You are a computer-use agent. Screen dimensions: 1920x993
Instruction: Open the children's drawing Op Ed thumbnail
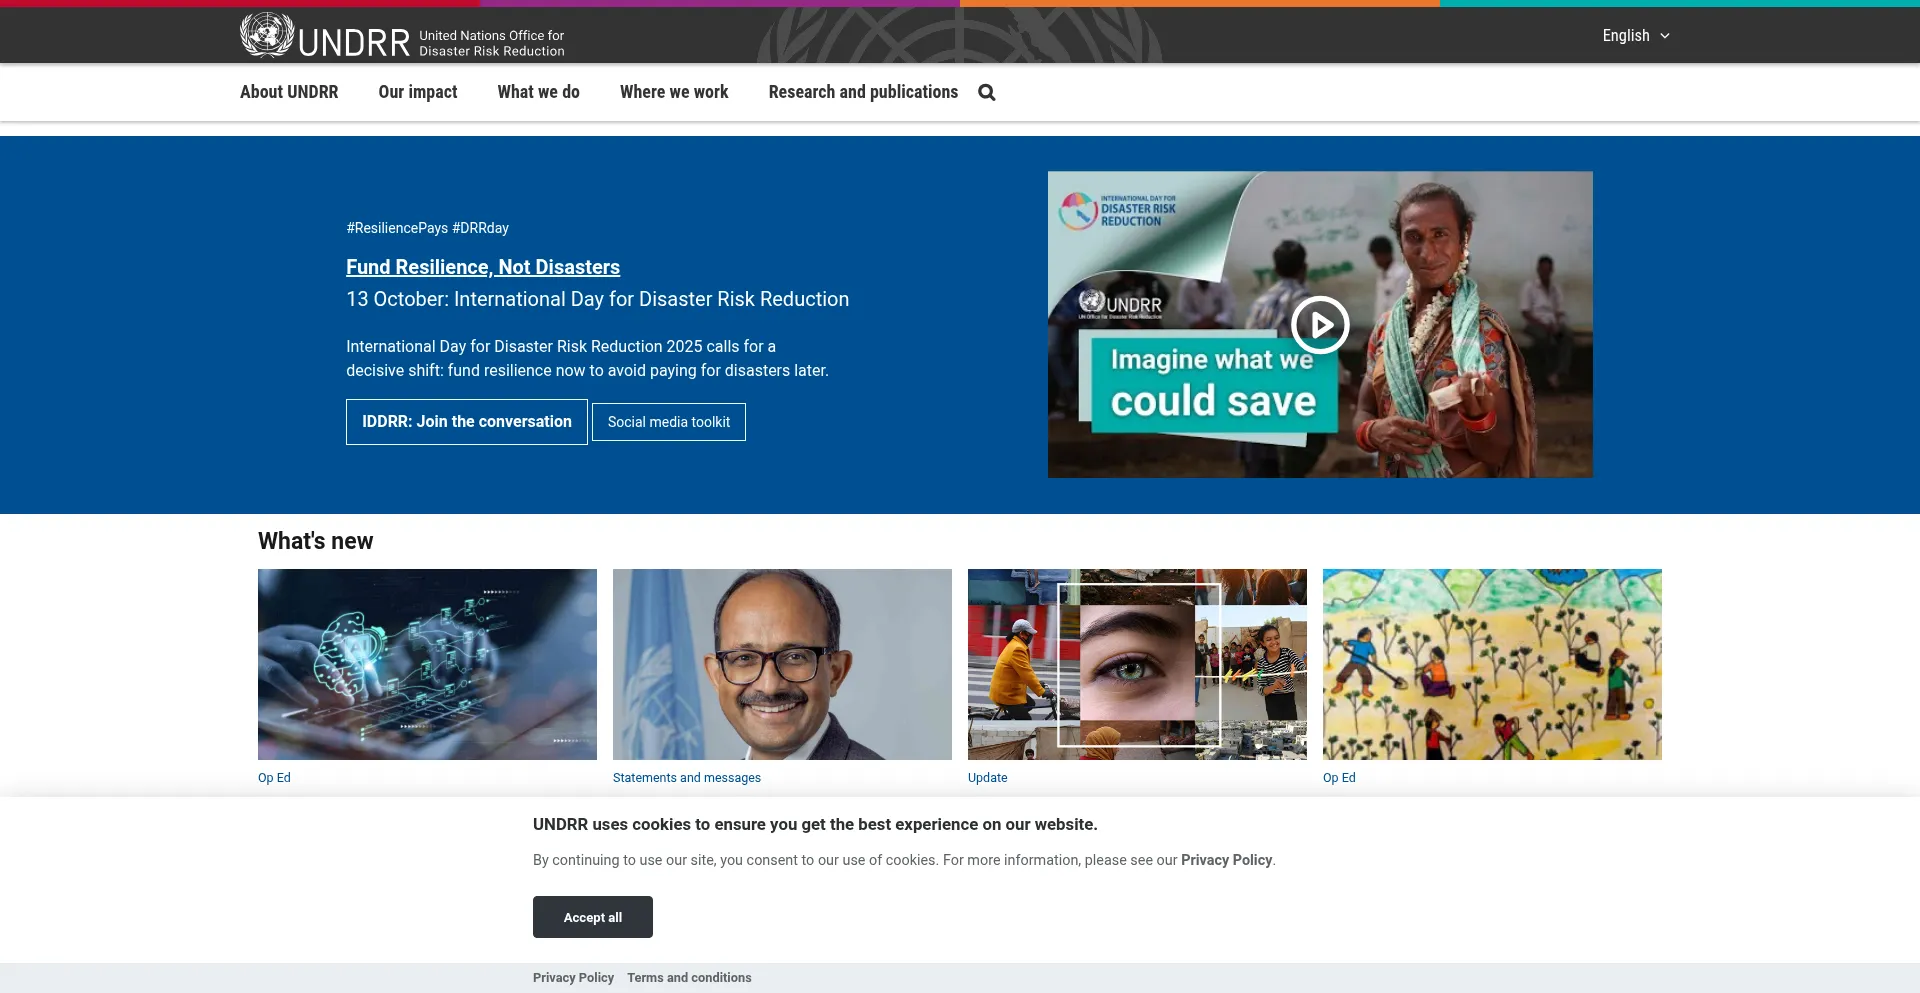pos(1491,664)
